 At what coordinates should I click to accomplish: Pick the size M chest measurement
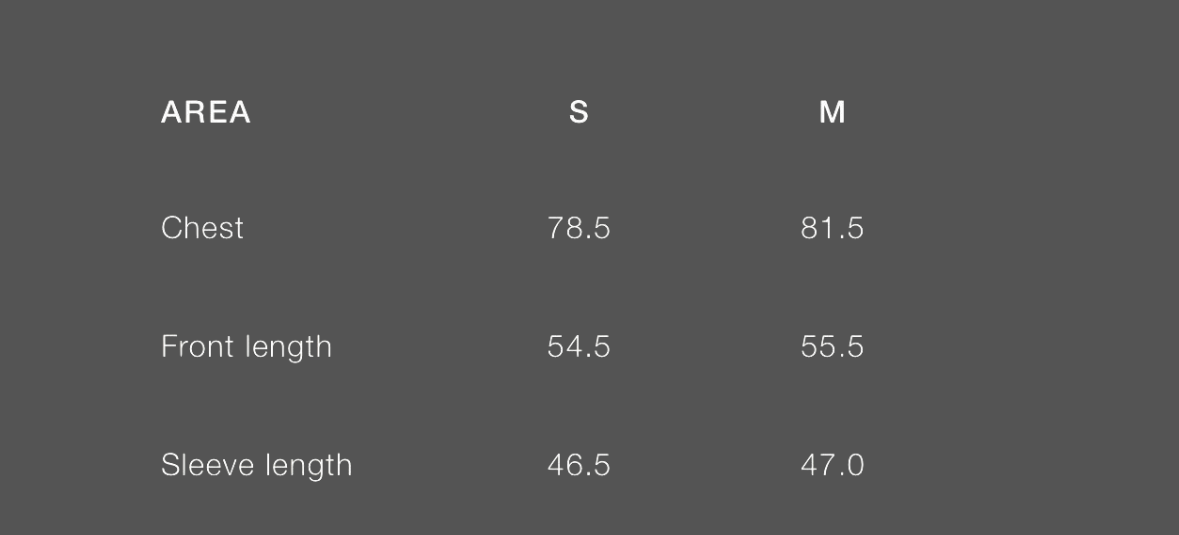(x=832, y=228)
